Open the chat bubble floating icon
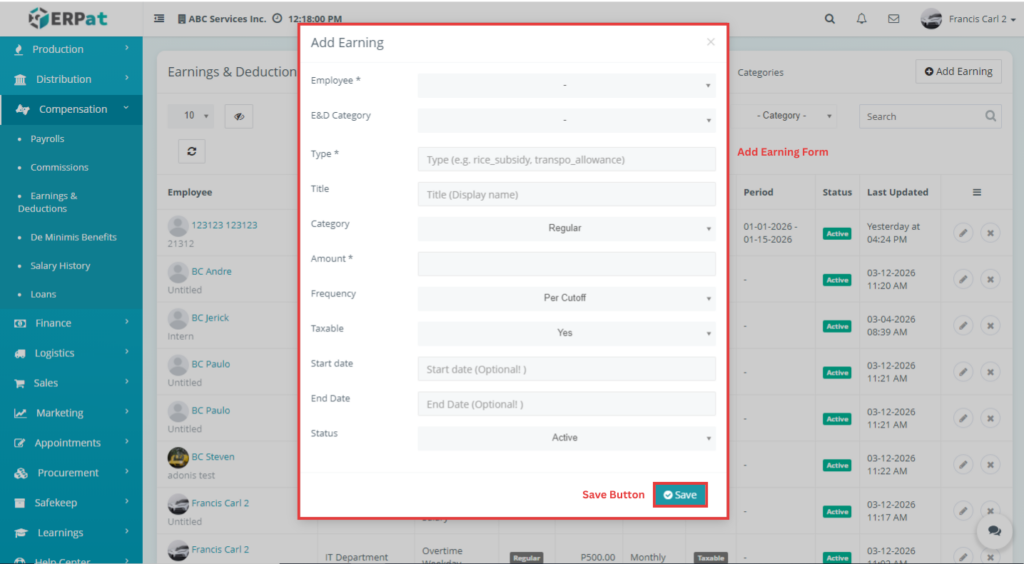 click(x=994, y=531)
